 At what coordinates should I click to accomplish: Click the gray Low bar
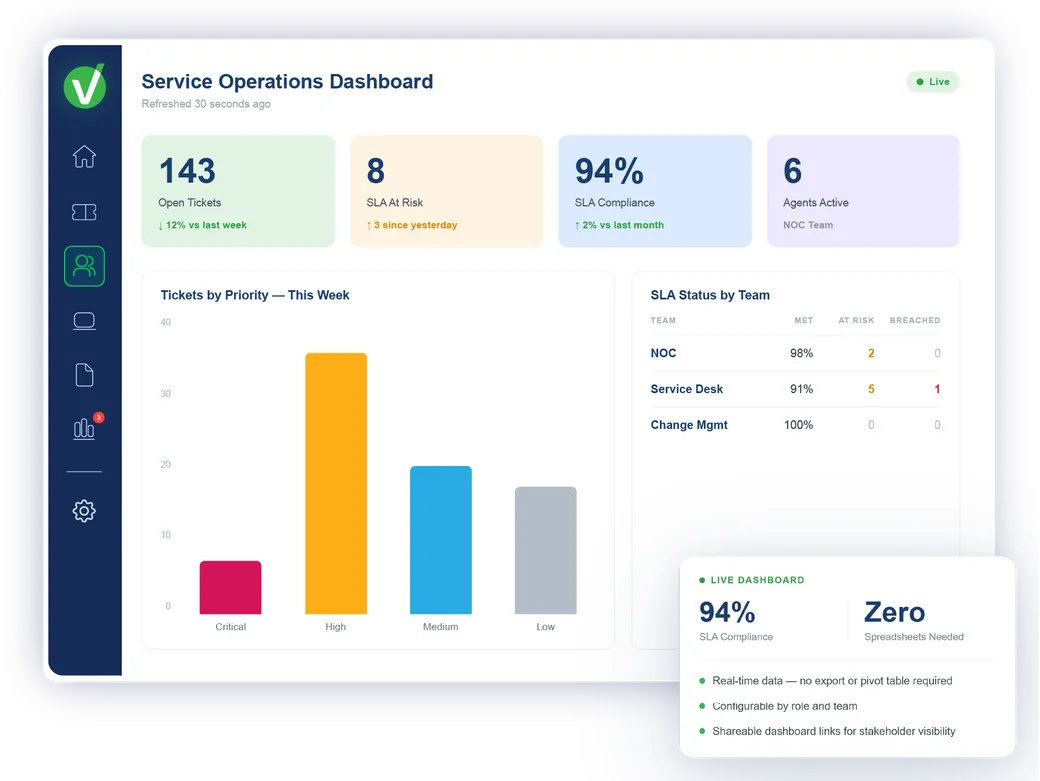click(x=545, y=550)
